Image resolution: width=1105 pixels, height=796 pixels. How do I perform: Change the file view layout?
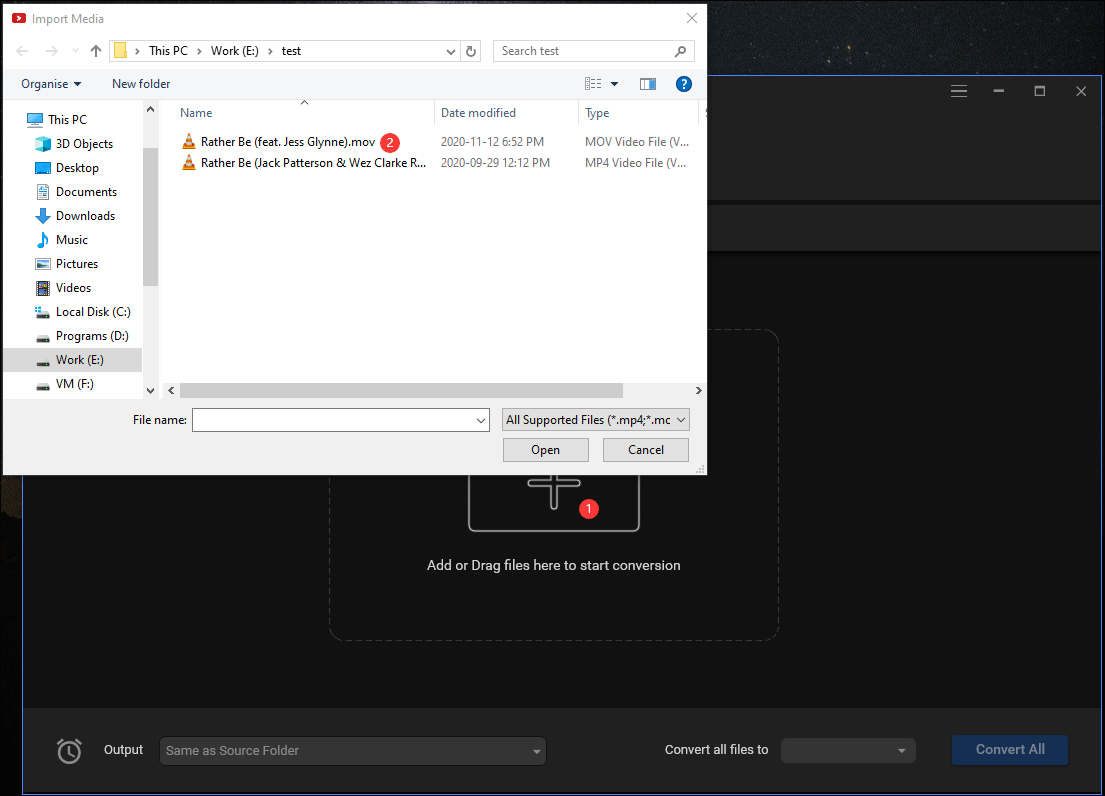(593, 84)
